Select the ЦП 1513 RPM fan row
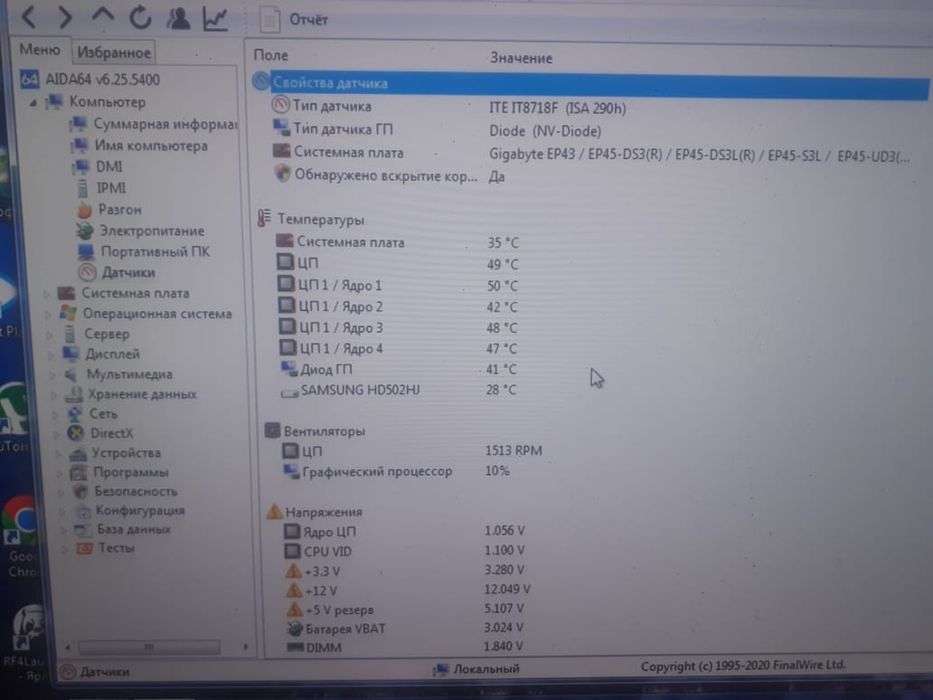The height and width of the screenshot is (700, 933). 412,451
